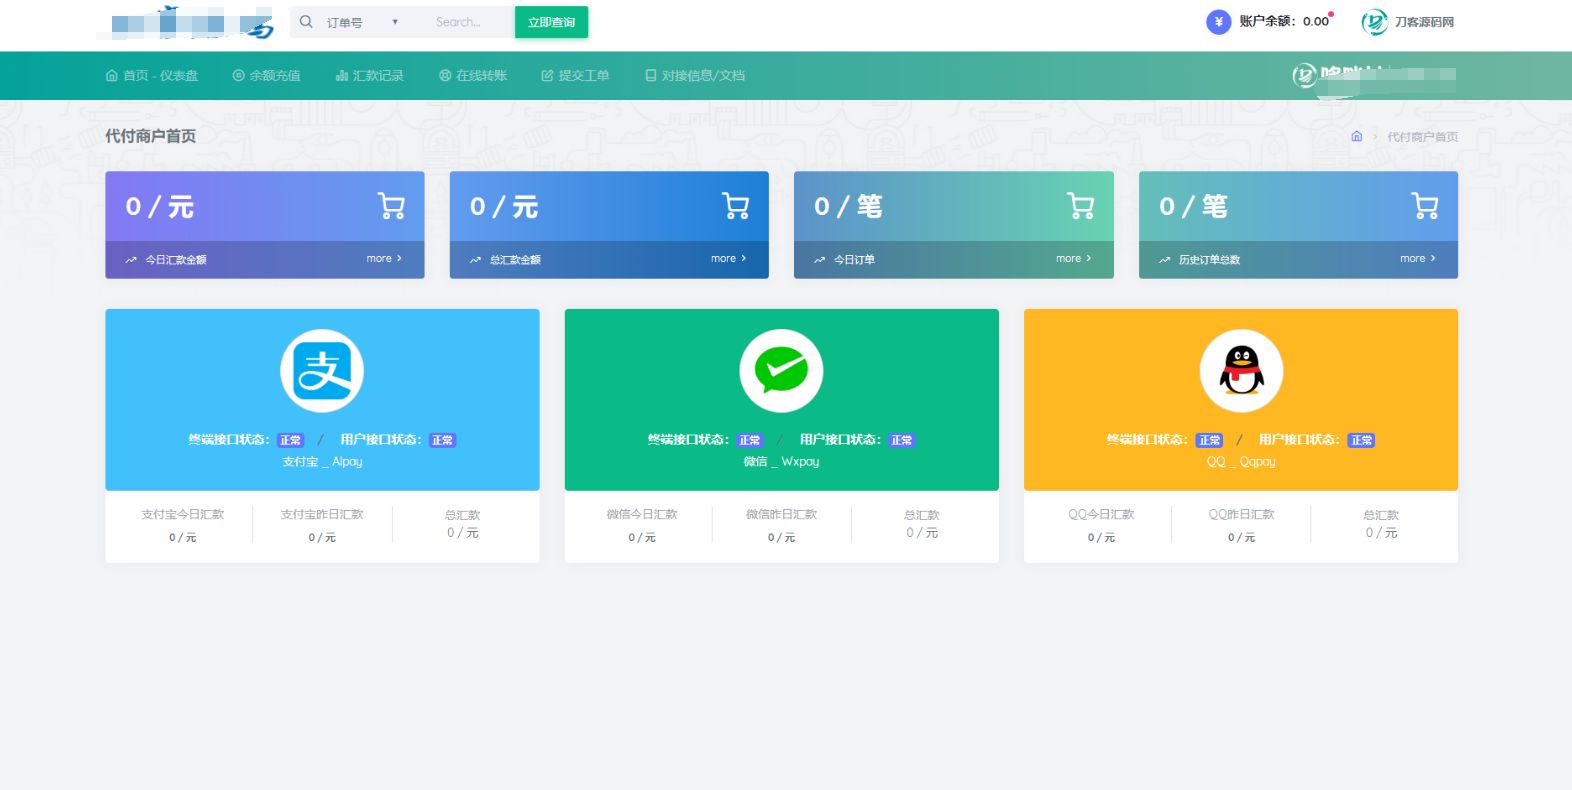
Task: Focus the Search input field
Action: coord(470,22)
